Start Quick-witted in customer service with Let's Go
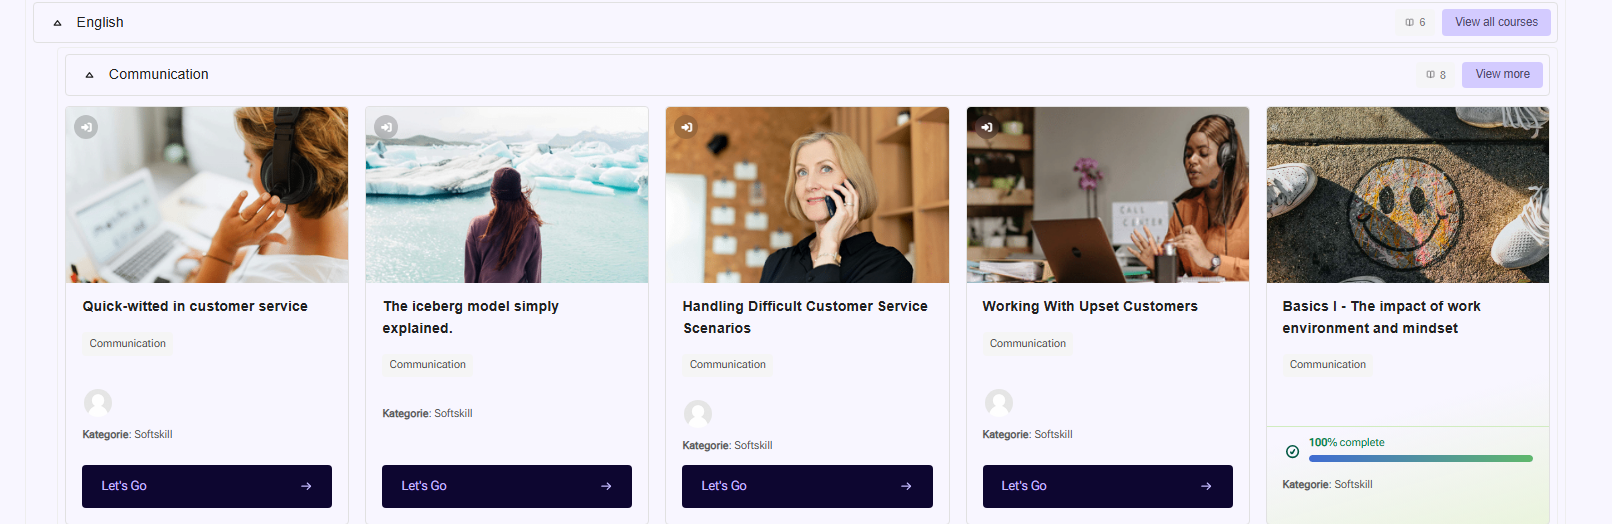This screenshot has width=1612, height=524. pyautogui.click(x=207, y=486)
